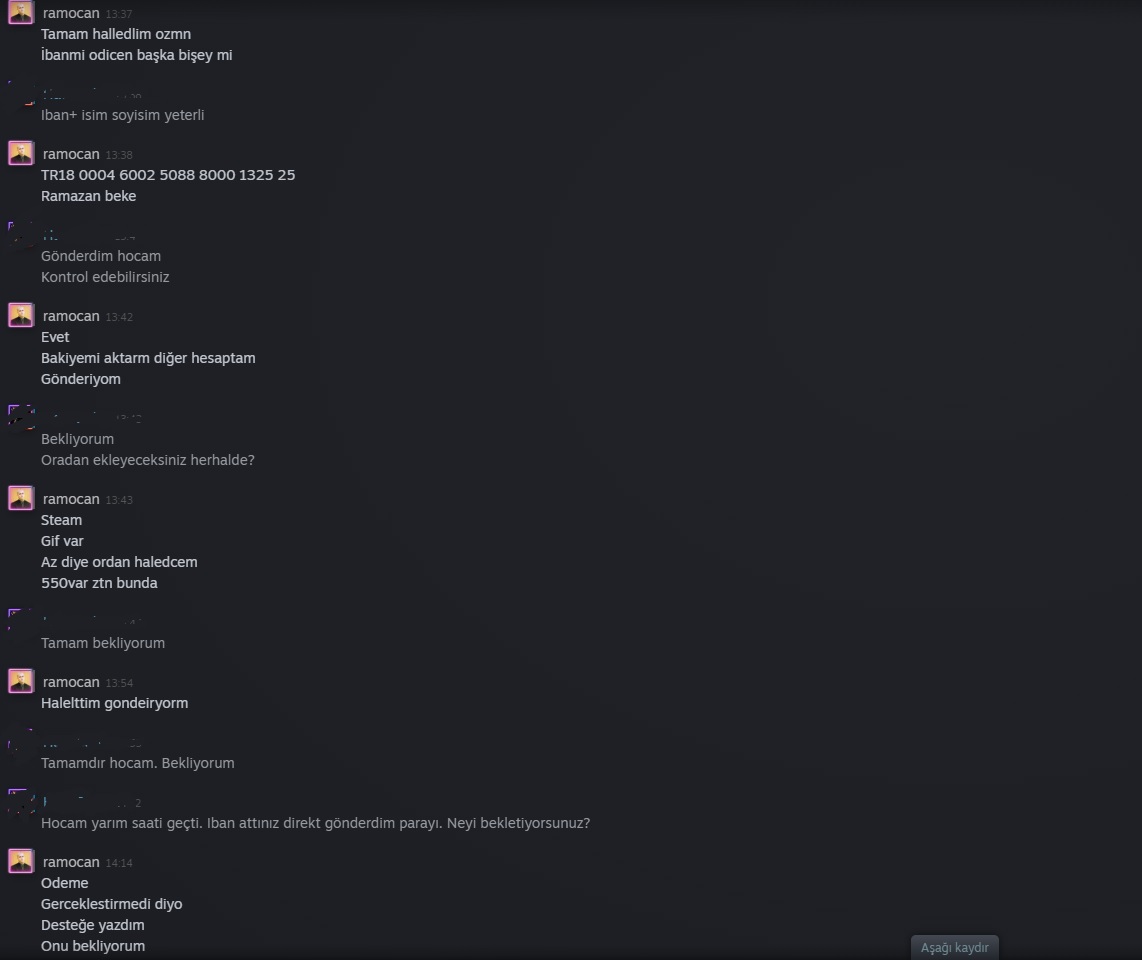Open ramocan's avatar beside the 13:37 message
The width and height of the screenshot is (1142, 960).
click(21, 12)
